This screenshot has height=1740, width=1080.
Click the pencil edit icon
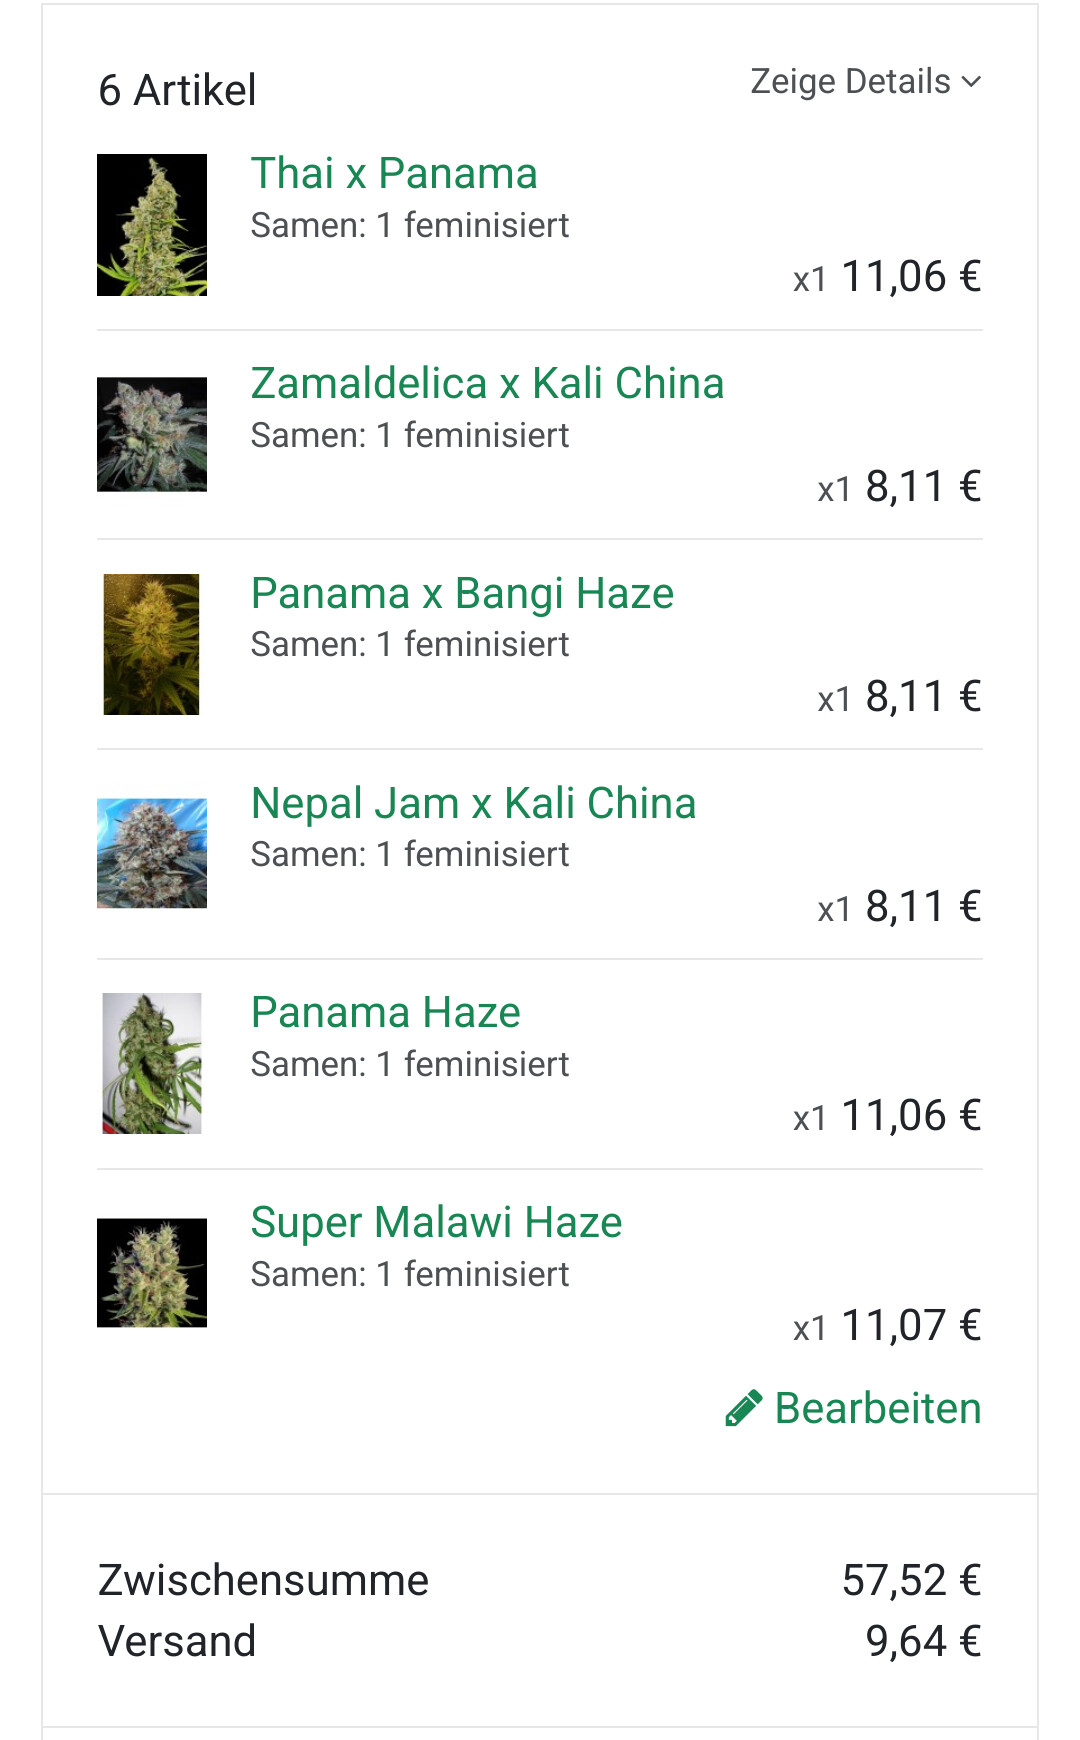click(743, 1408)
